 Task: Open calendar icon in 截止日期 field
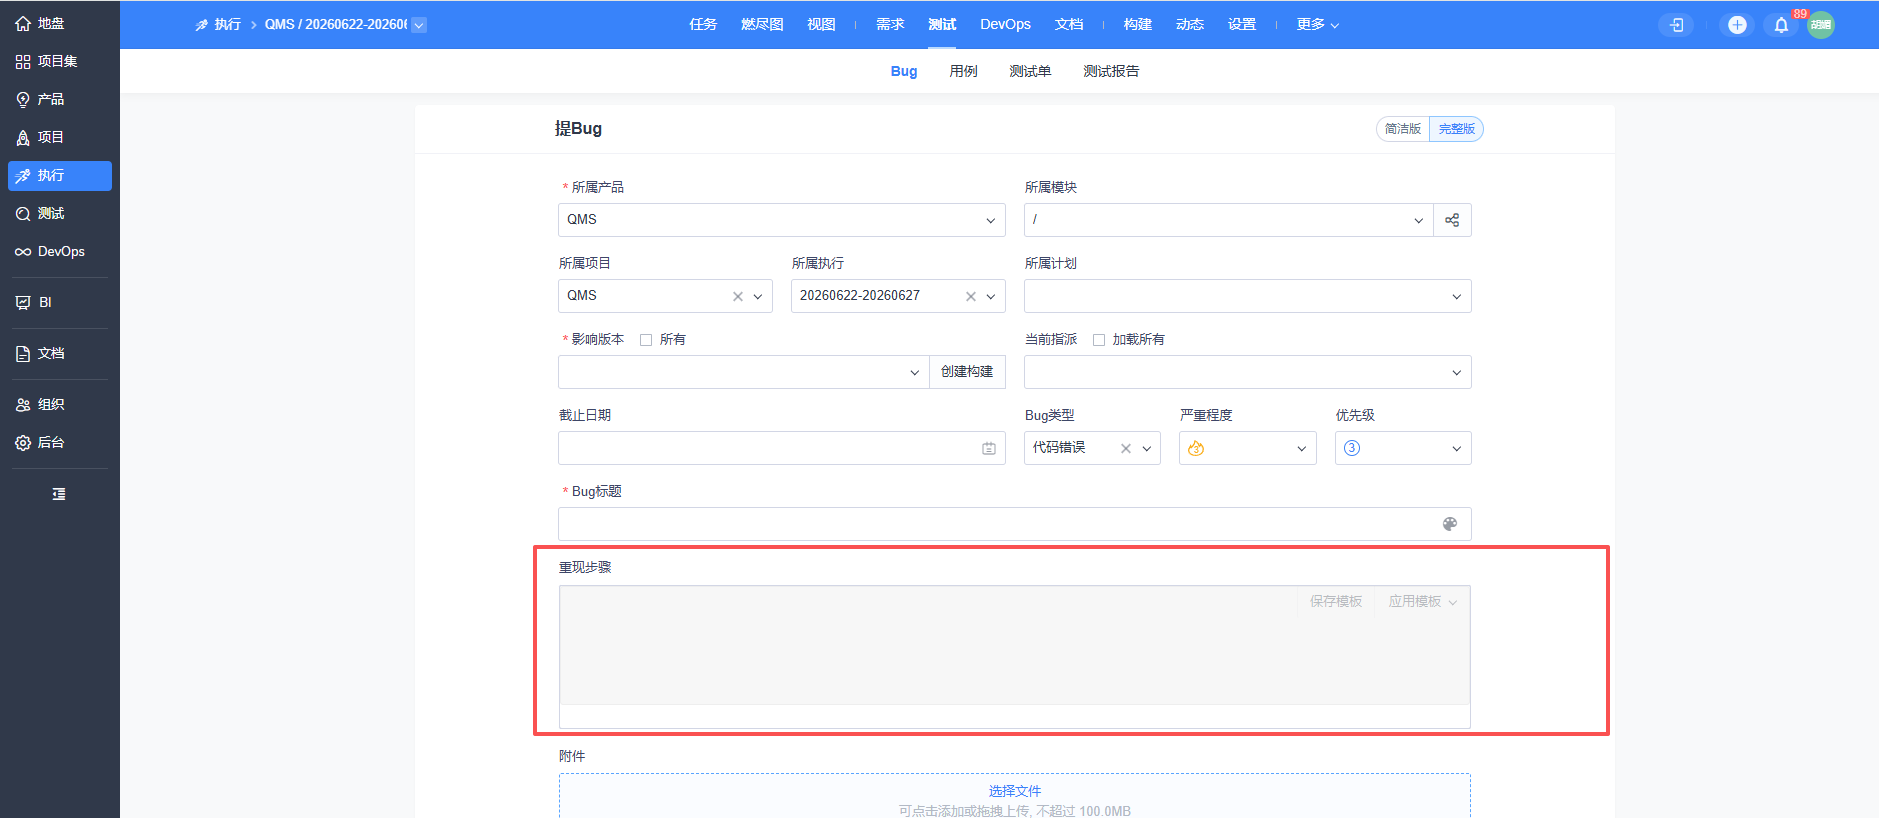[988, 449]
